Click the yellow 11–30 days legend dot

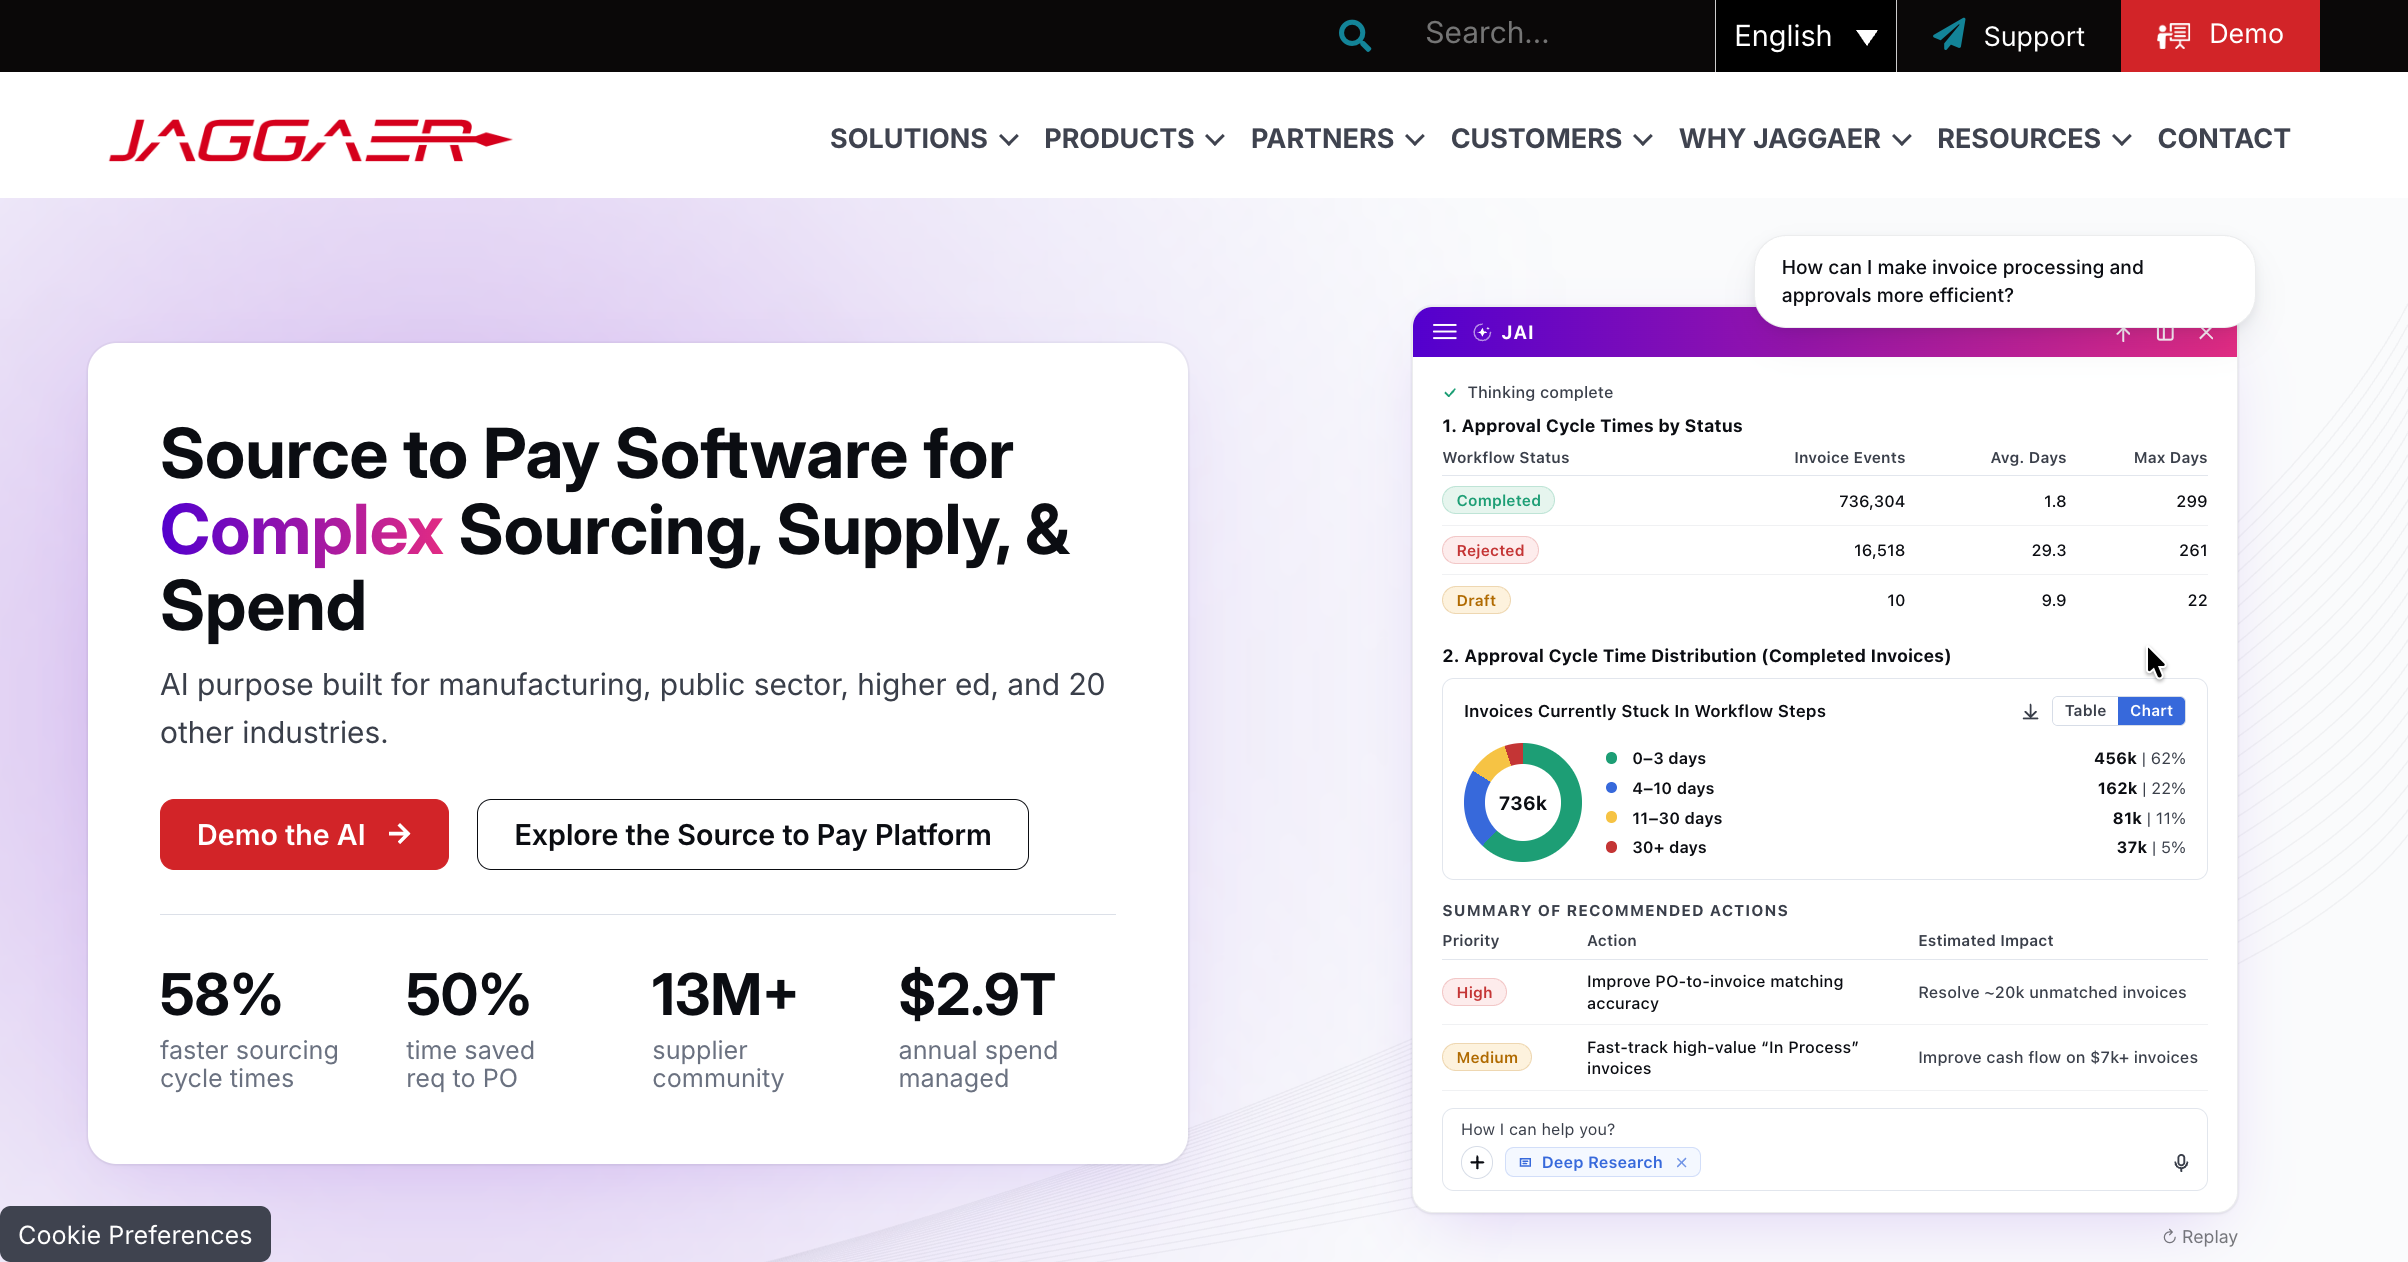tap(1612, 818)
